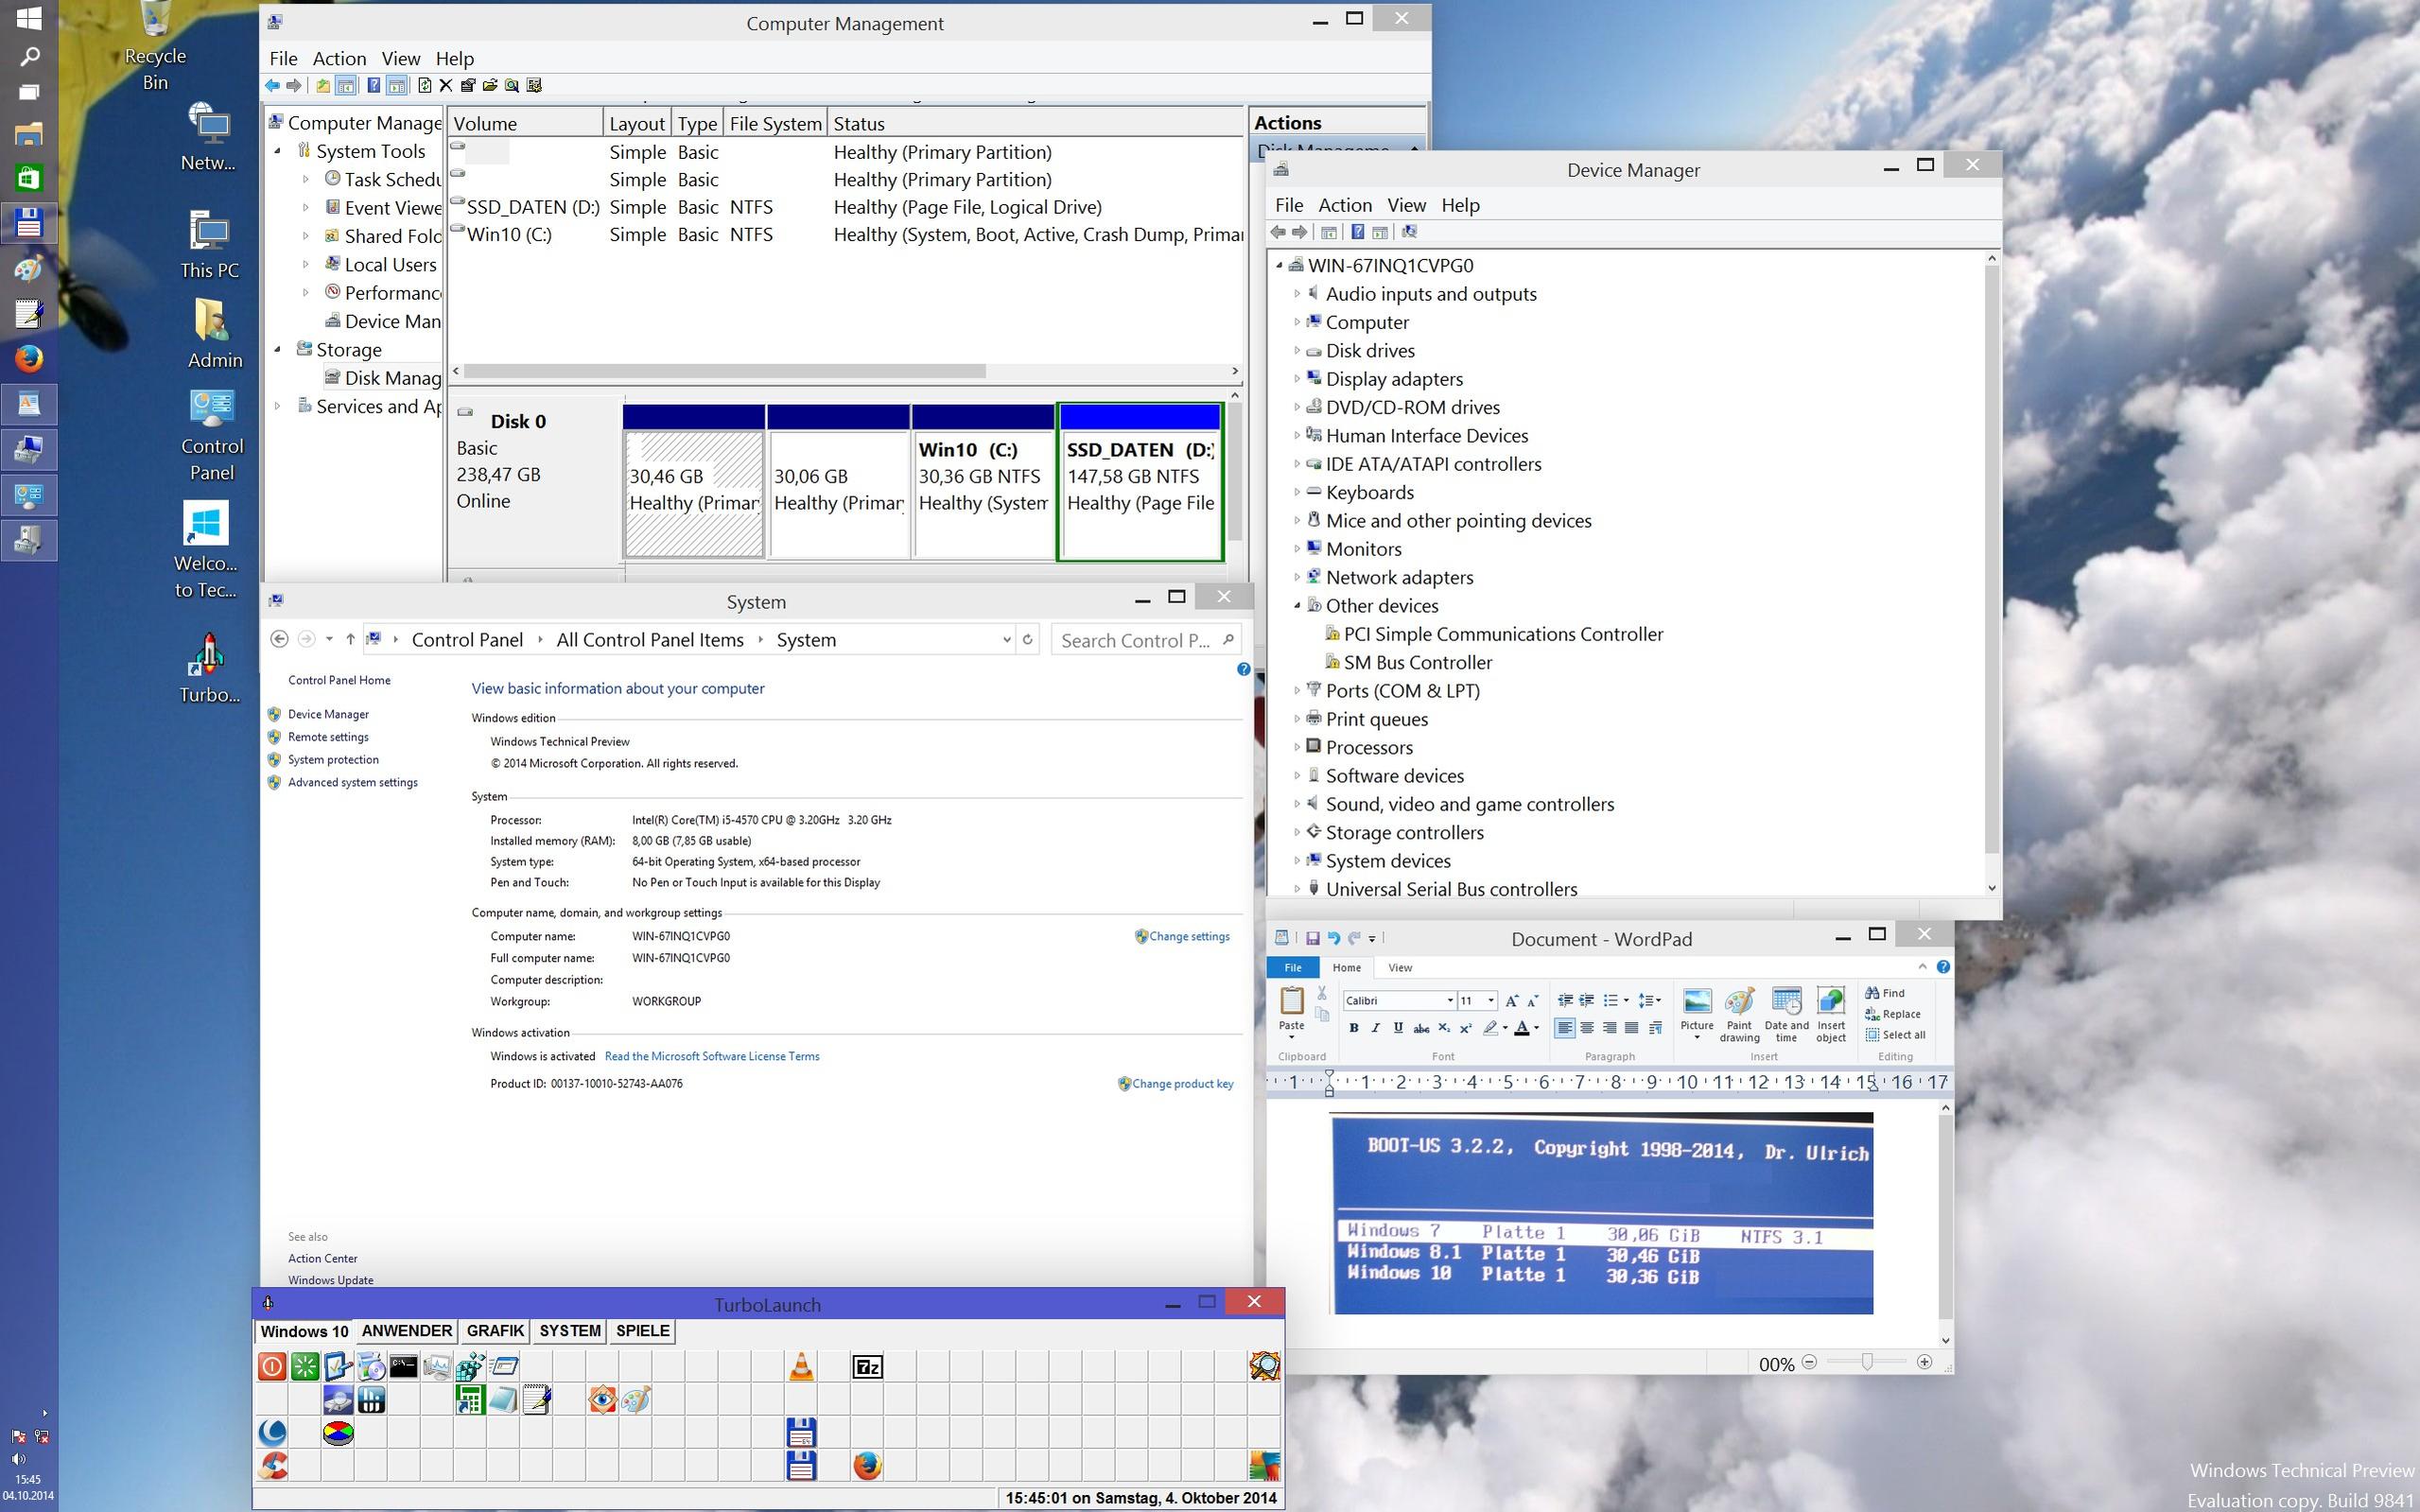Click the CCleaner icon in TurboLaunch
The image size is (2420, 1512).
point(271,1465)
